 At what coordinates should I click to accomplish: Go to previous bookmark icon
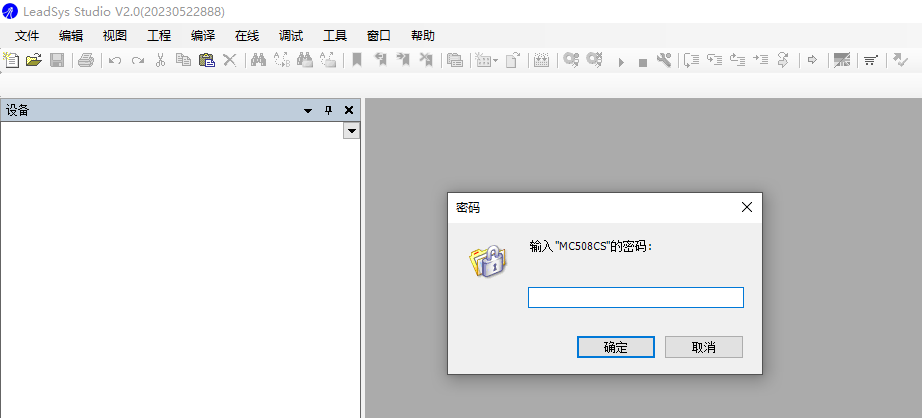coord(381,60)
